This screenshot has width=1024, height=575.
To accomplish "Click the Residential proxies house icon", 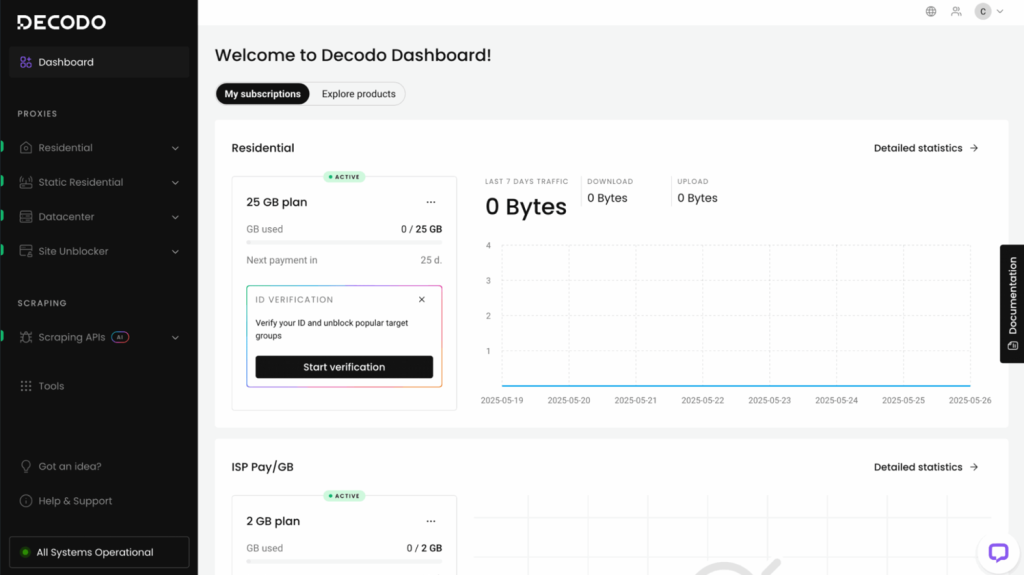I will coord(25,148).
